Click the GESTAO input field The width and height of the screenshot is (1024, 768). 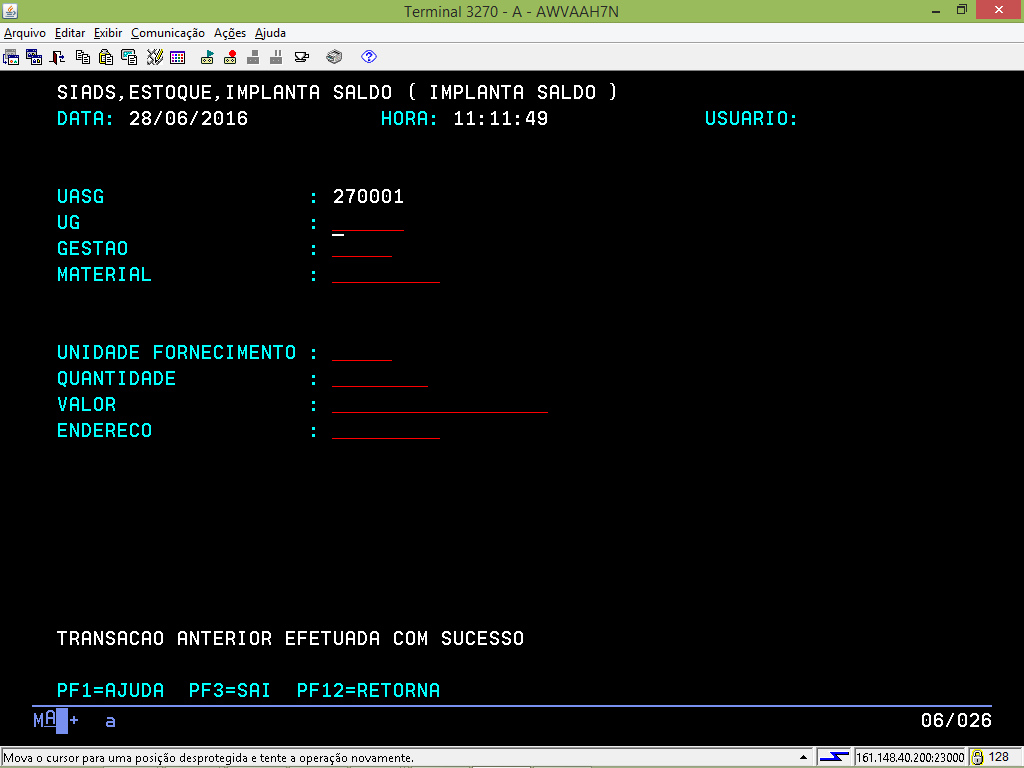click(362, 249)
